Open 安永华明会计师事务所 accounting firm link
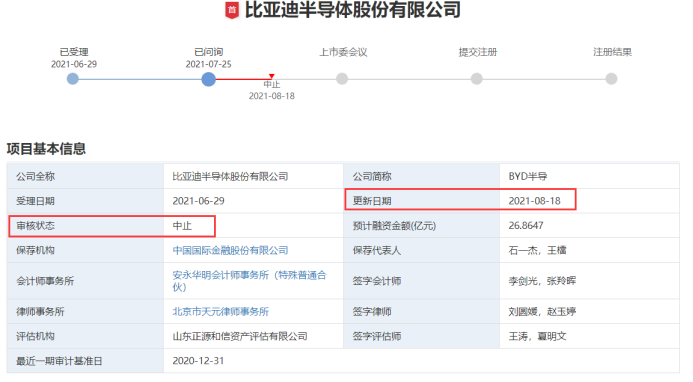The image size is (693, 382). click(249, 281)
